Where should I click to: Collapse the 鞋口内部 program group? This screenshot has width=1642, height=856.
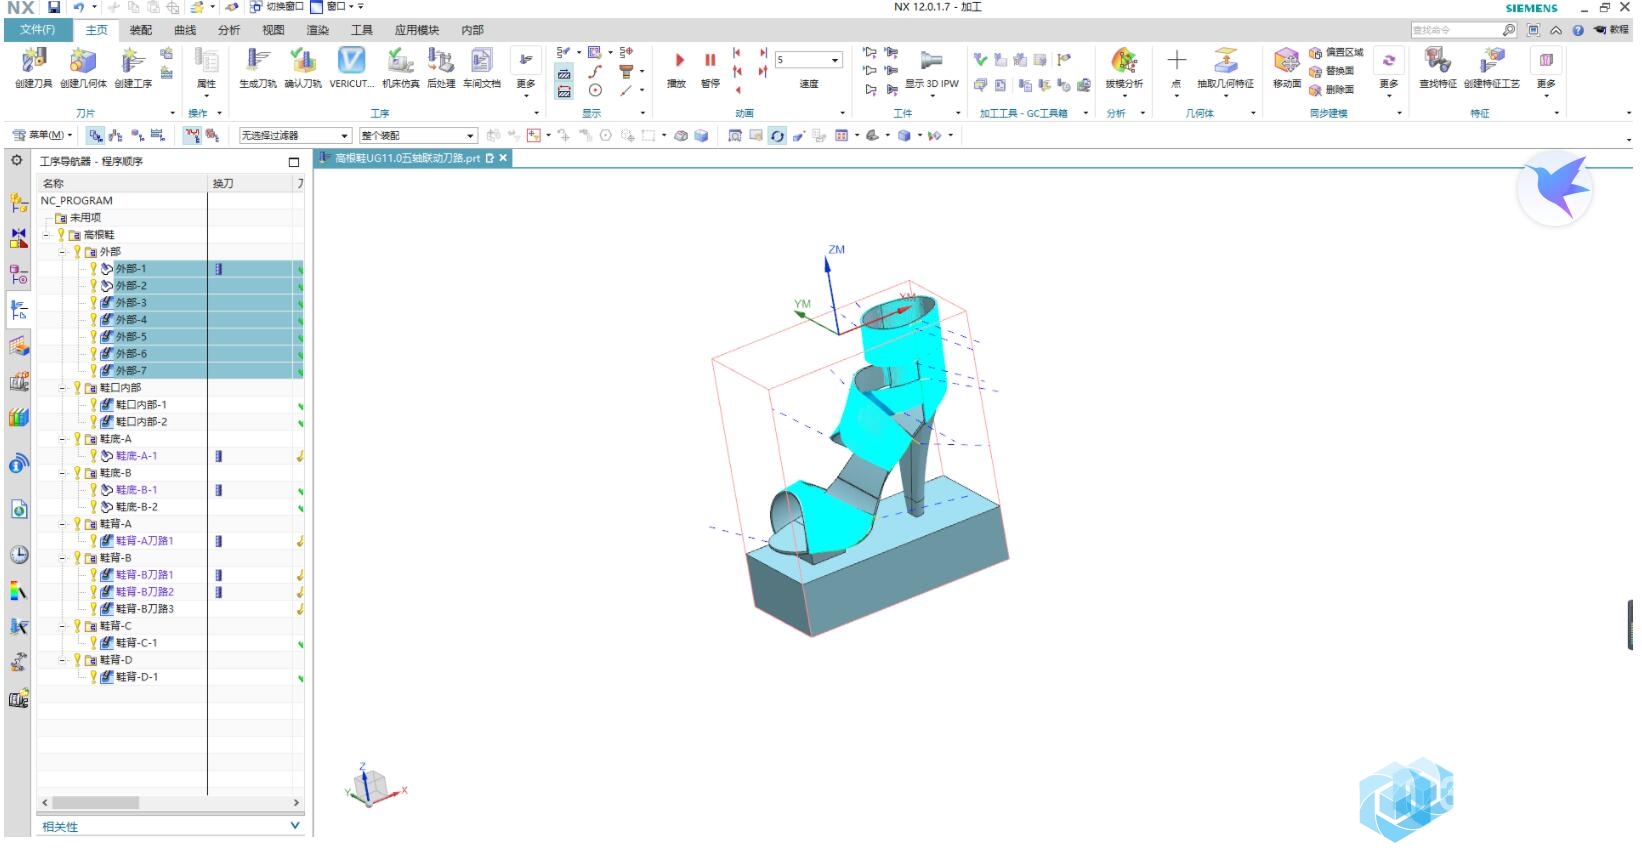pyautogui.click(x=62, y=388)
